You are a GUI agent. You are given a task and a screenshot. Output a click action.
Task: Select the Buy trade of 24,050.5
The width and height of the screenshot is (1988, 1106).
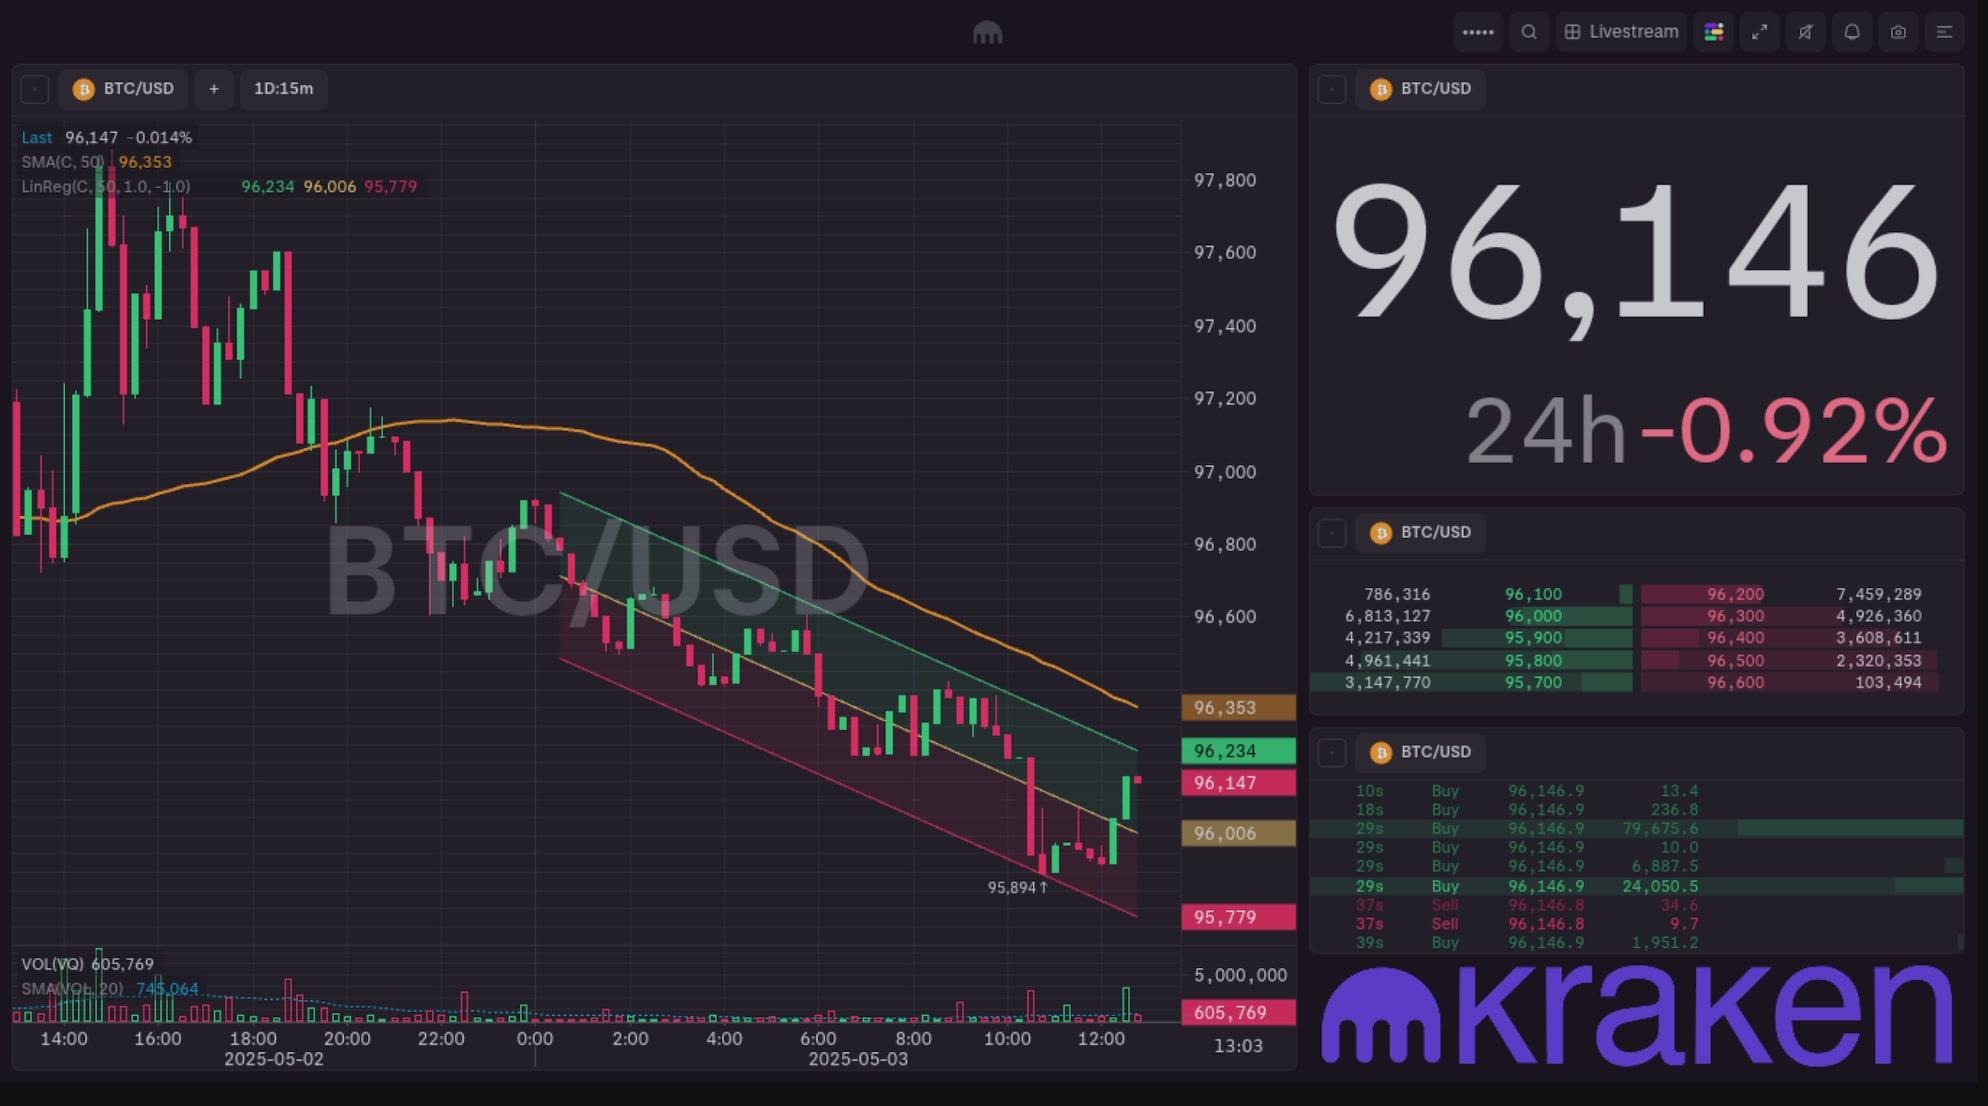1636,887
